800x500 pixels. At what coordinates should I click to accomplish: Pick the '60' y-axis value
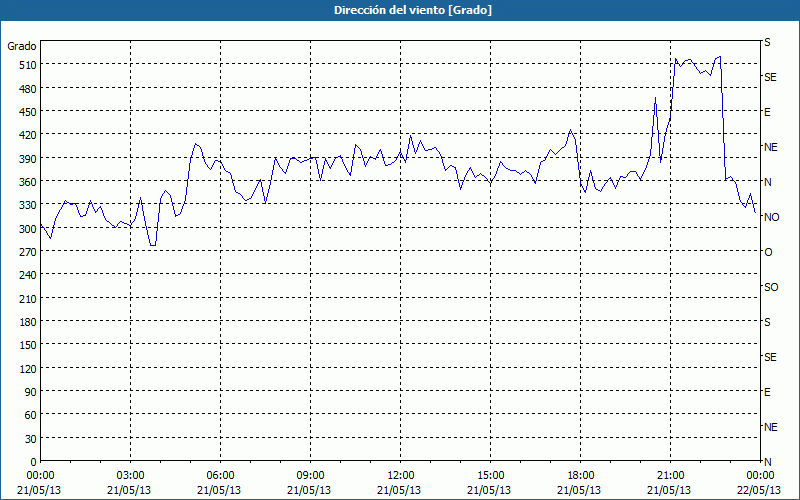pyautogui.click(x=31, y=415)
